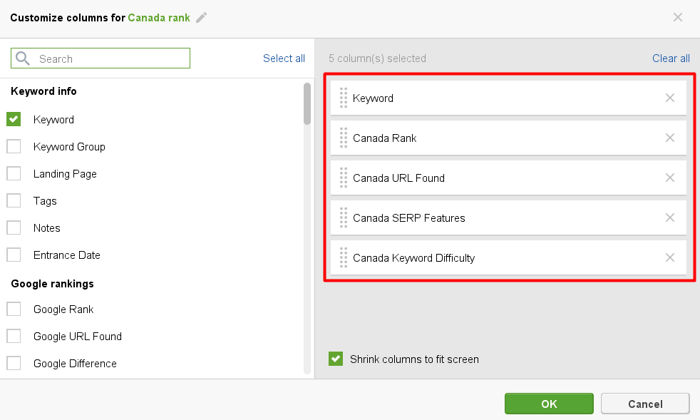Check the Google Difference checkbox
This screenshot has height=420, width=700.
click(13, 363)
